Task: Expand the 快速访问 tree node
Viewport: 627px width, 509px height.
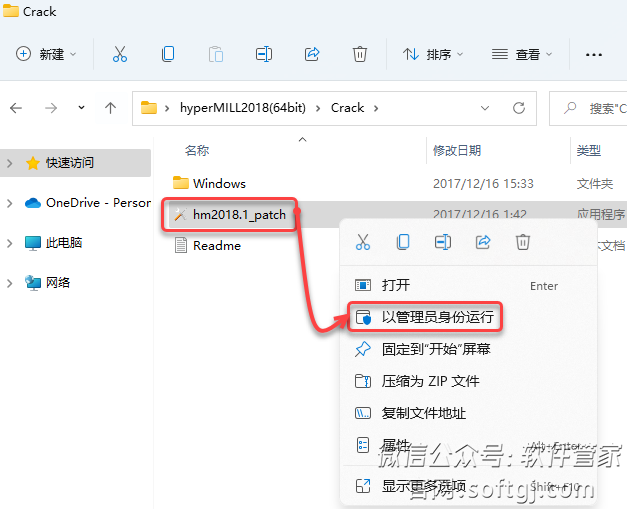Action: tap(10, 163)
